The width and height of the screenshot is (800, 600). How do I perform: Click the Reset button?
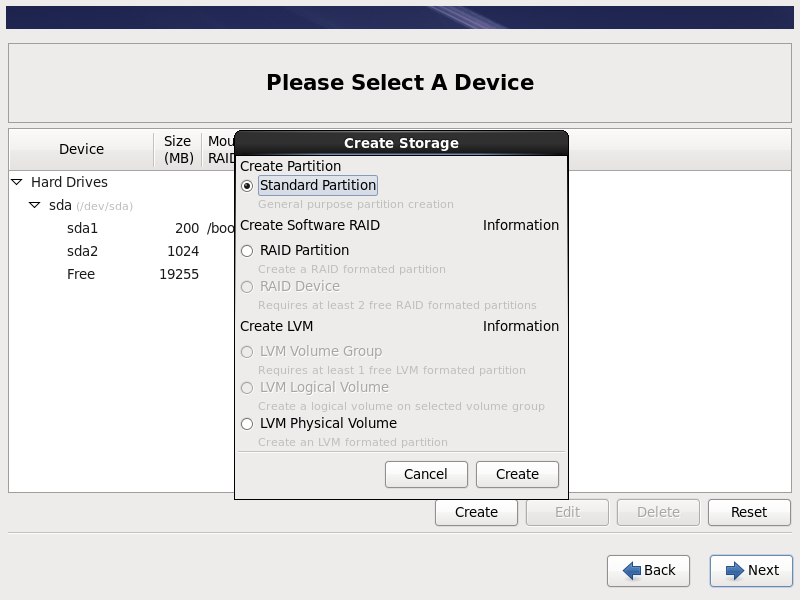tap(748, 512)
